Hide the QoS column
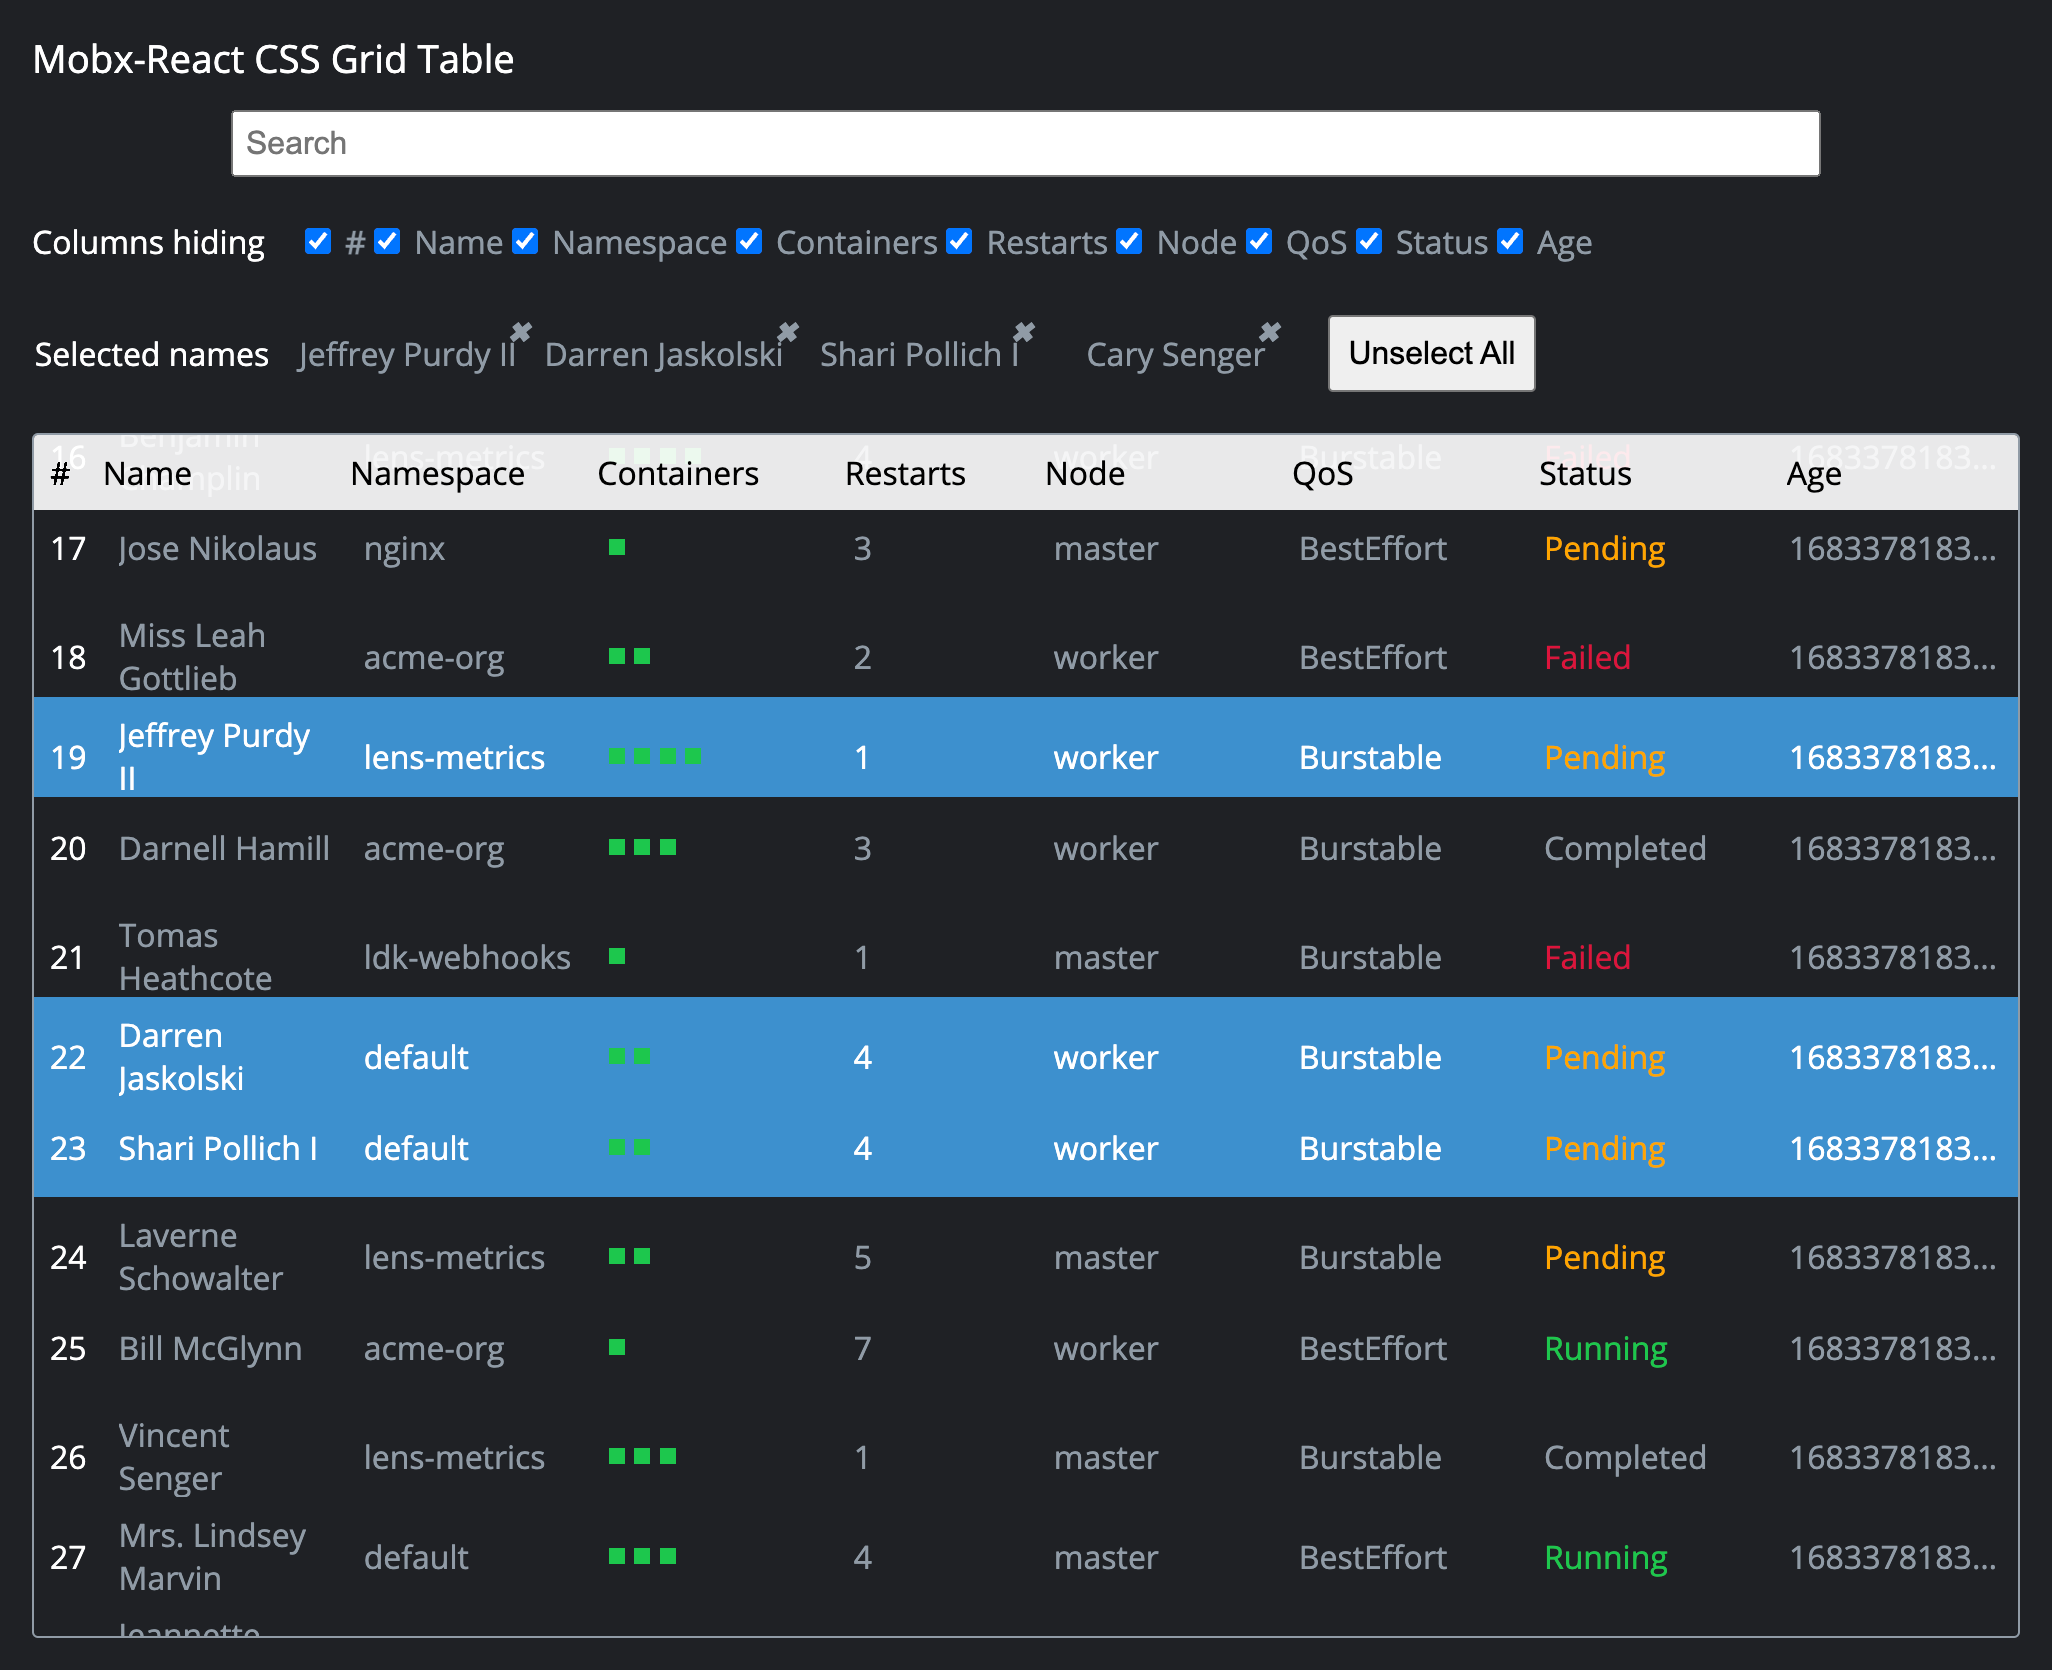The width and height of the screenshot is (2052, 1670). click(1259, 241)
